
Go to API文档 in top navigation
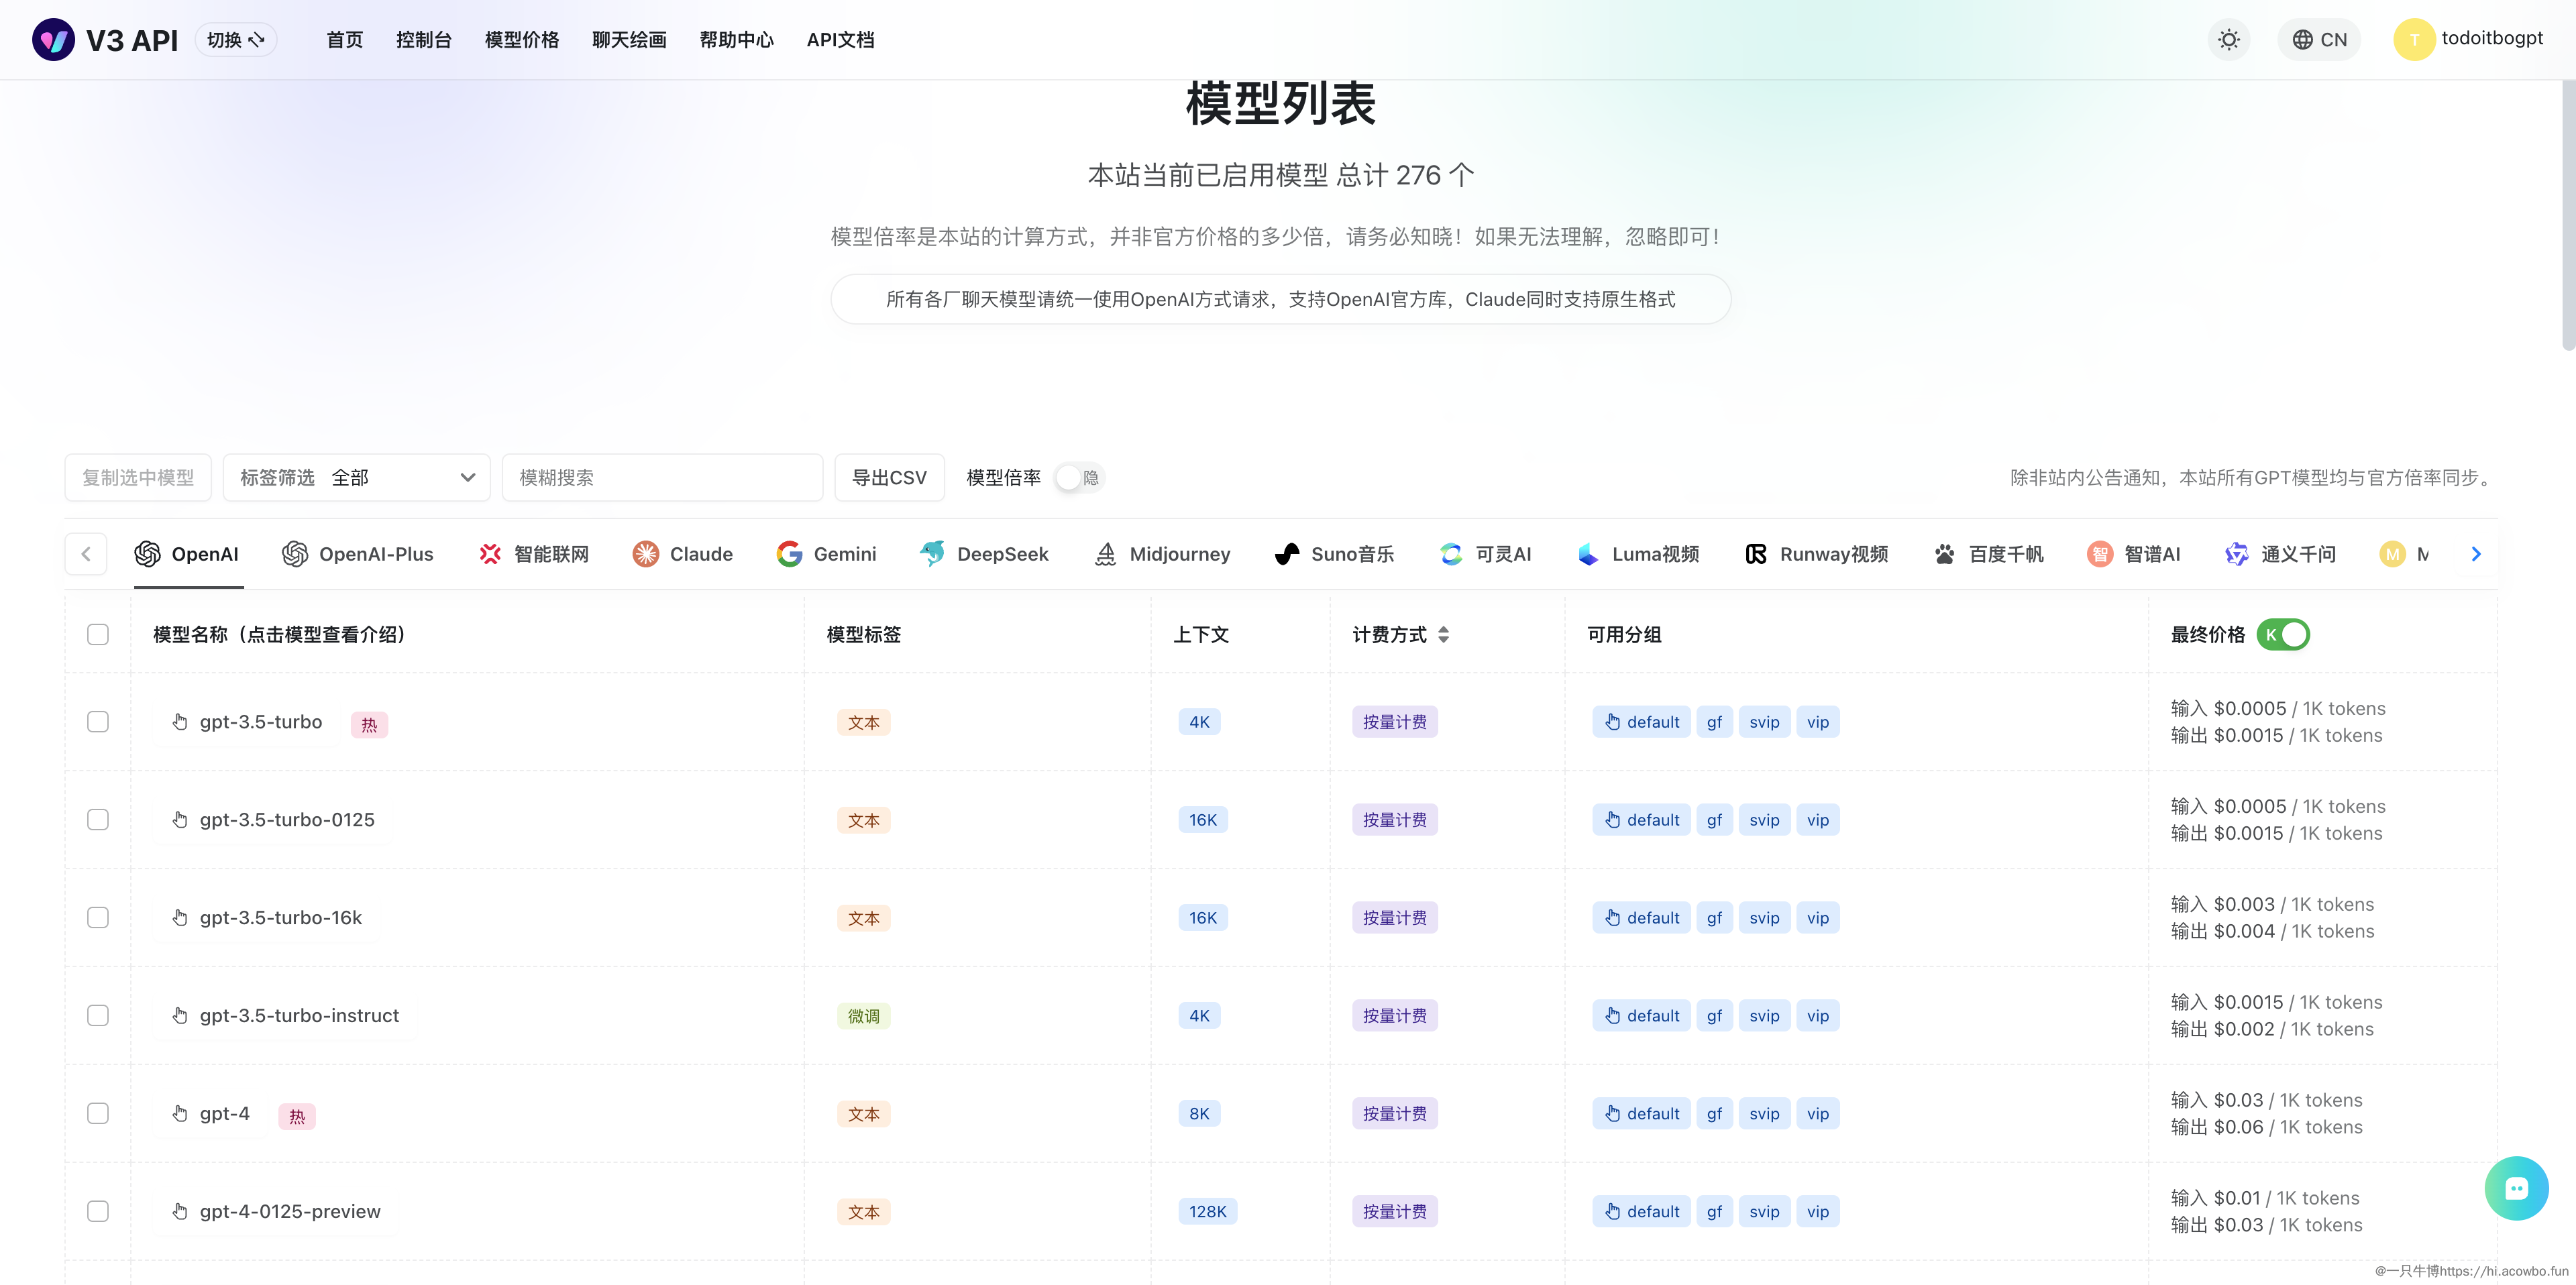tap(840, 40)
